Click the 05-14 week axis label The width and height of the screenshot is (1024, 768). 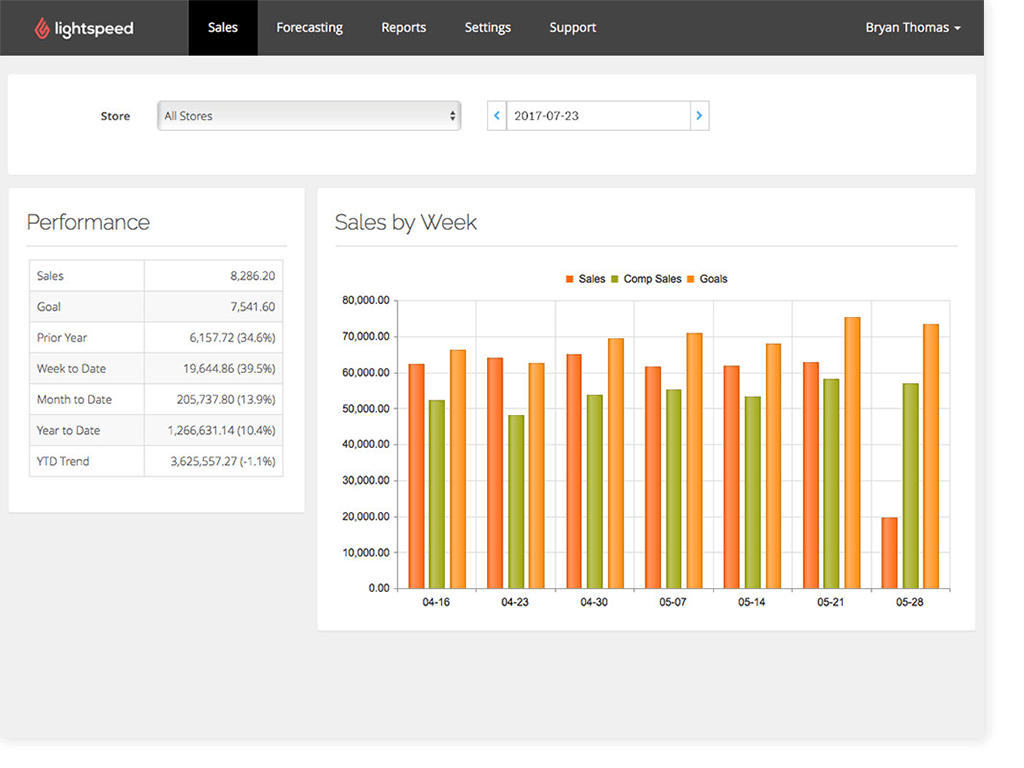click(752, 602)
